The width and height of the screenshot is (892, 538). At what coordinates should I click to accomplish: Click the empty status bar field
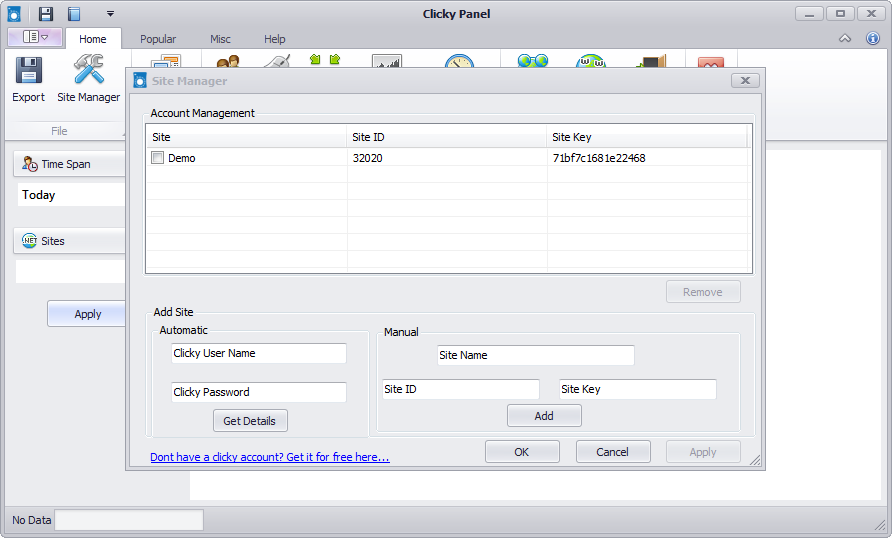coord(129,520)
